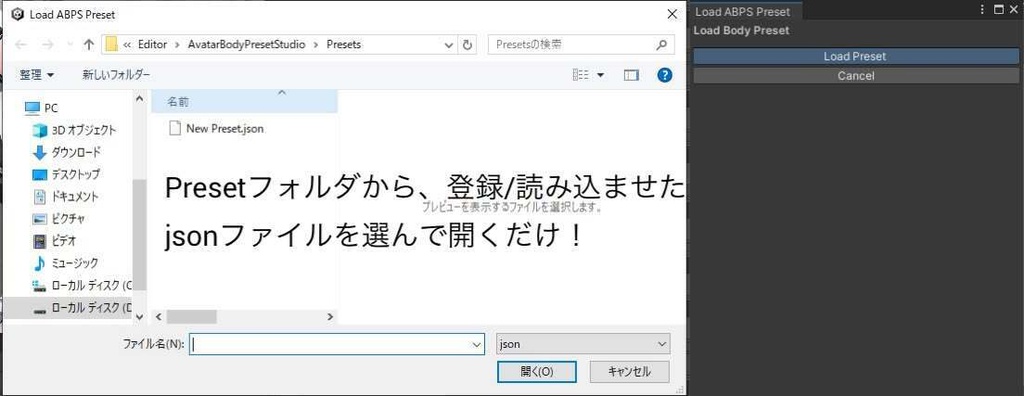Expand the file name history dropdown arrow
The height and width of the screenshot is (396, 1024).
click(476, 344)
